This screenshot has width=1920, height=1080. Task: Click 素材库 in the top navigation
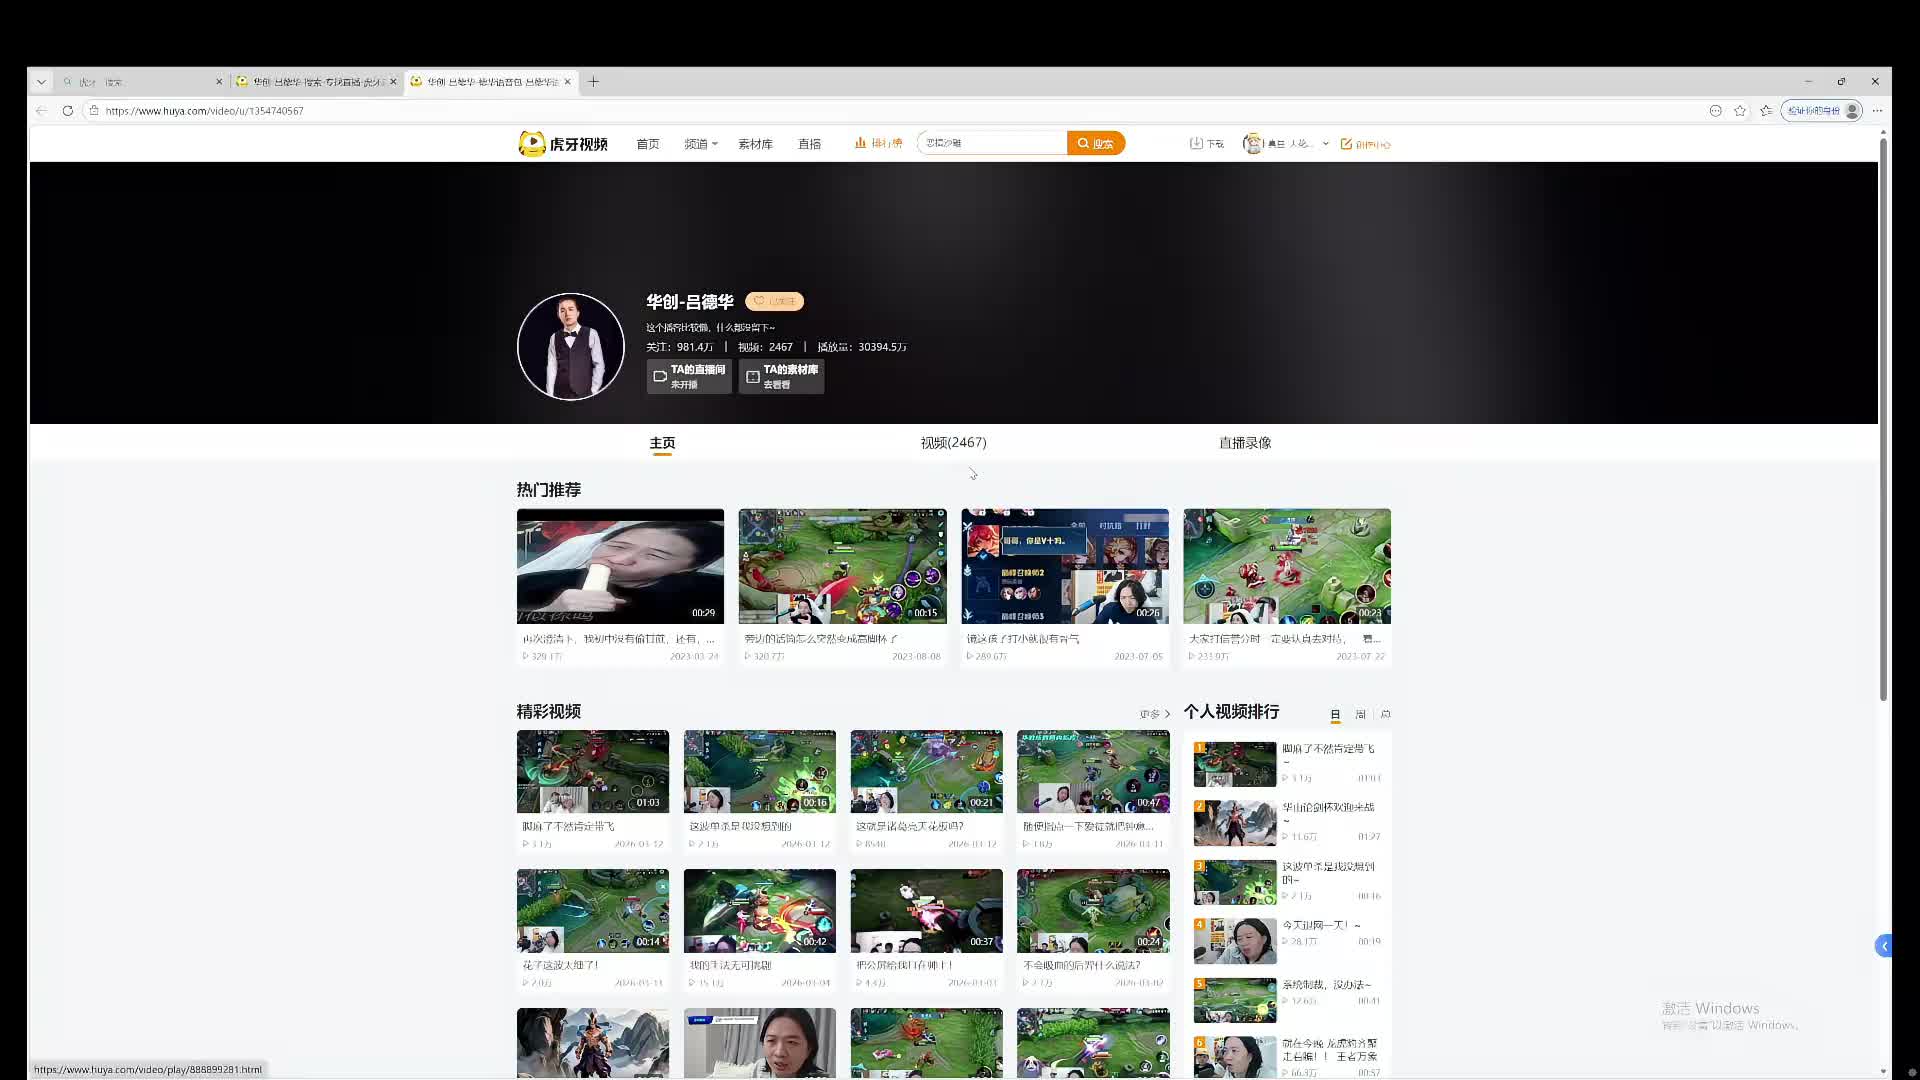tap(755, 144)
